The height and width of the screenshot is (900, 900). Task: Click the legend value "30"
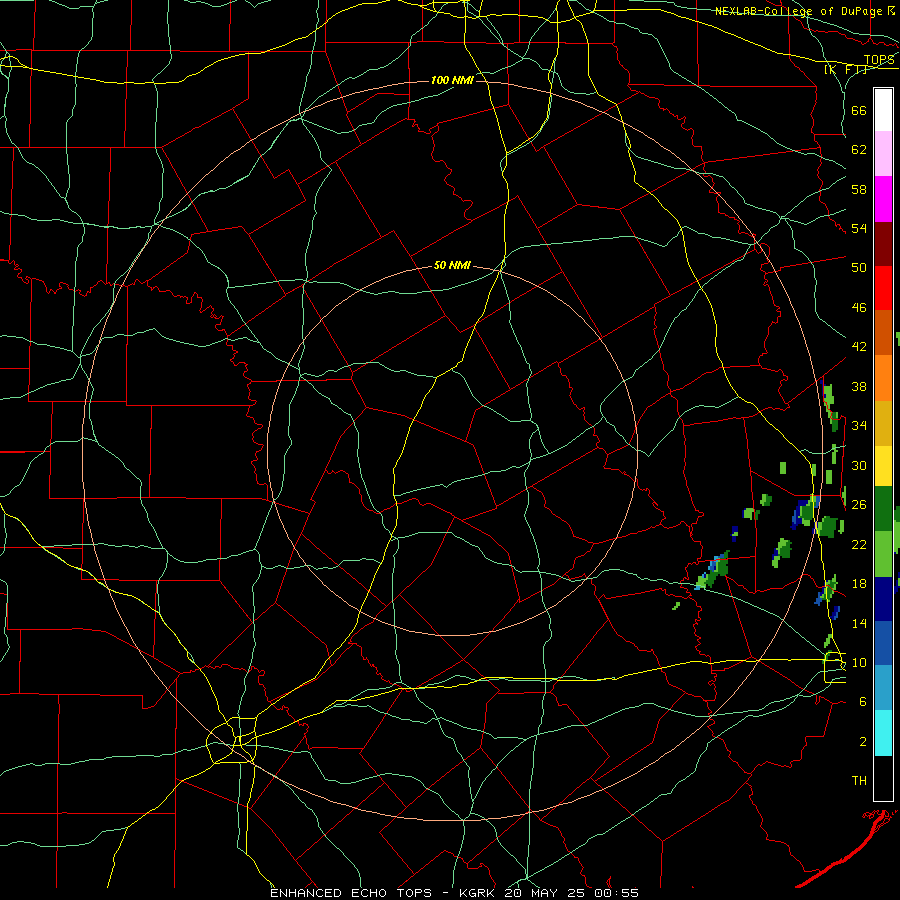pyautogui.click(x=859, y=465)
